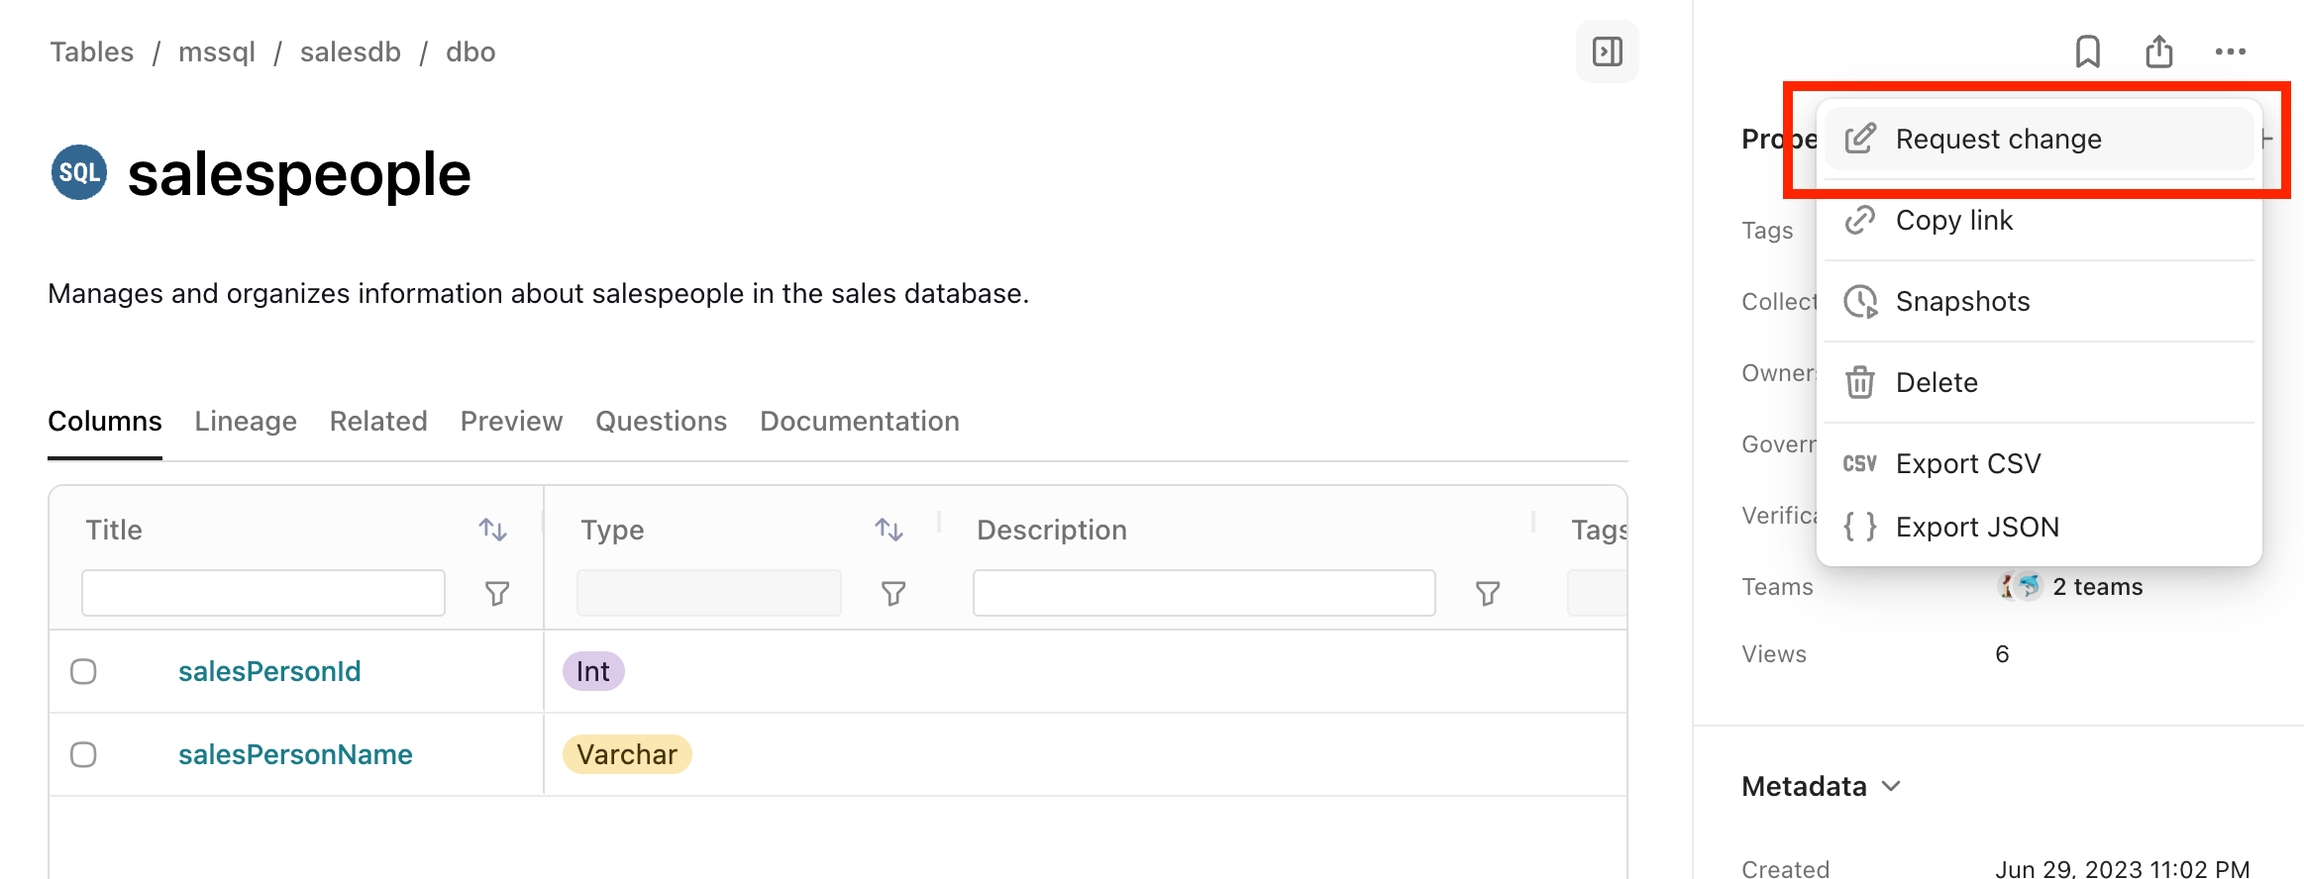Check the salesPersonId row checkbox
The width and height of the screenshot is (2304, 879).
click(84, 671)
